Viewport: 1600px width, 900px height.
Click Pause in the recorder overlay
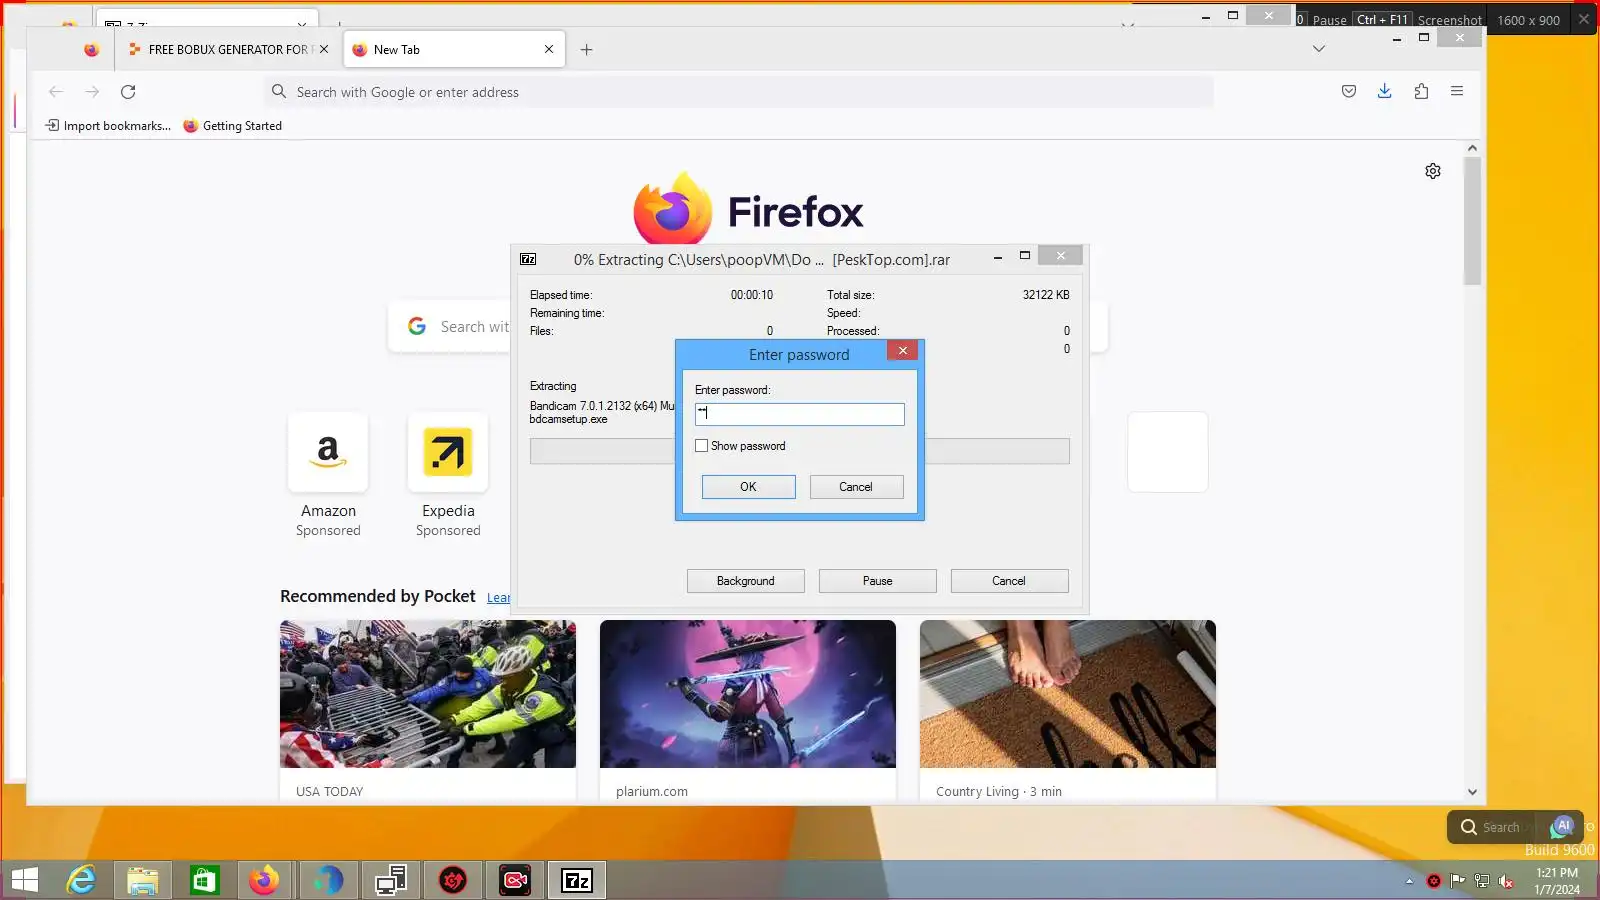pyautogui.click(x=1329, y=20)
